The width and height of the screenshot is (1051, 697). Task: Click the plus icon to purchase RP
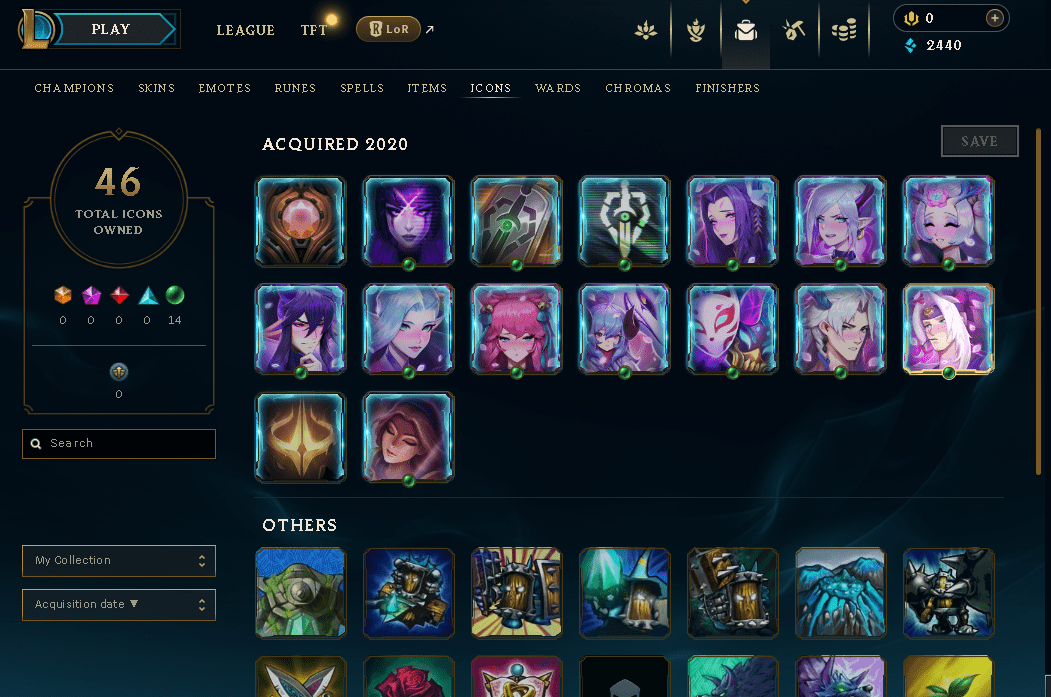[995, 18]
